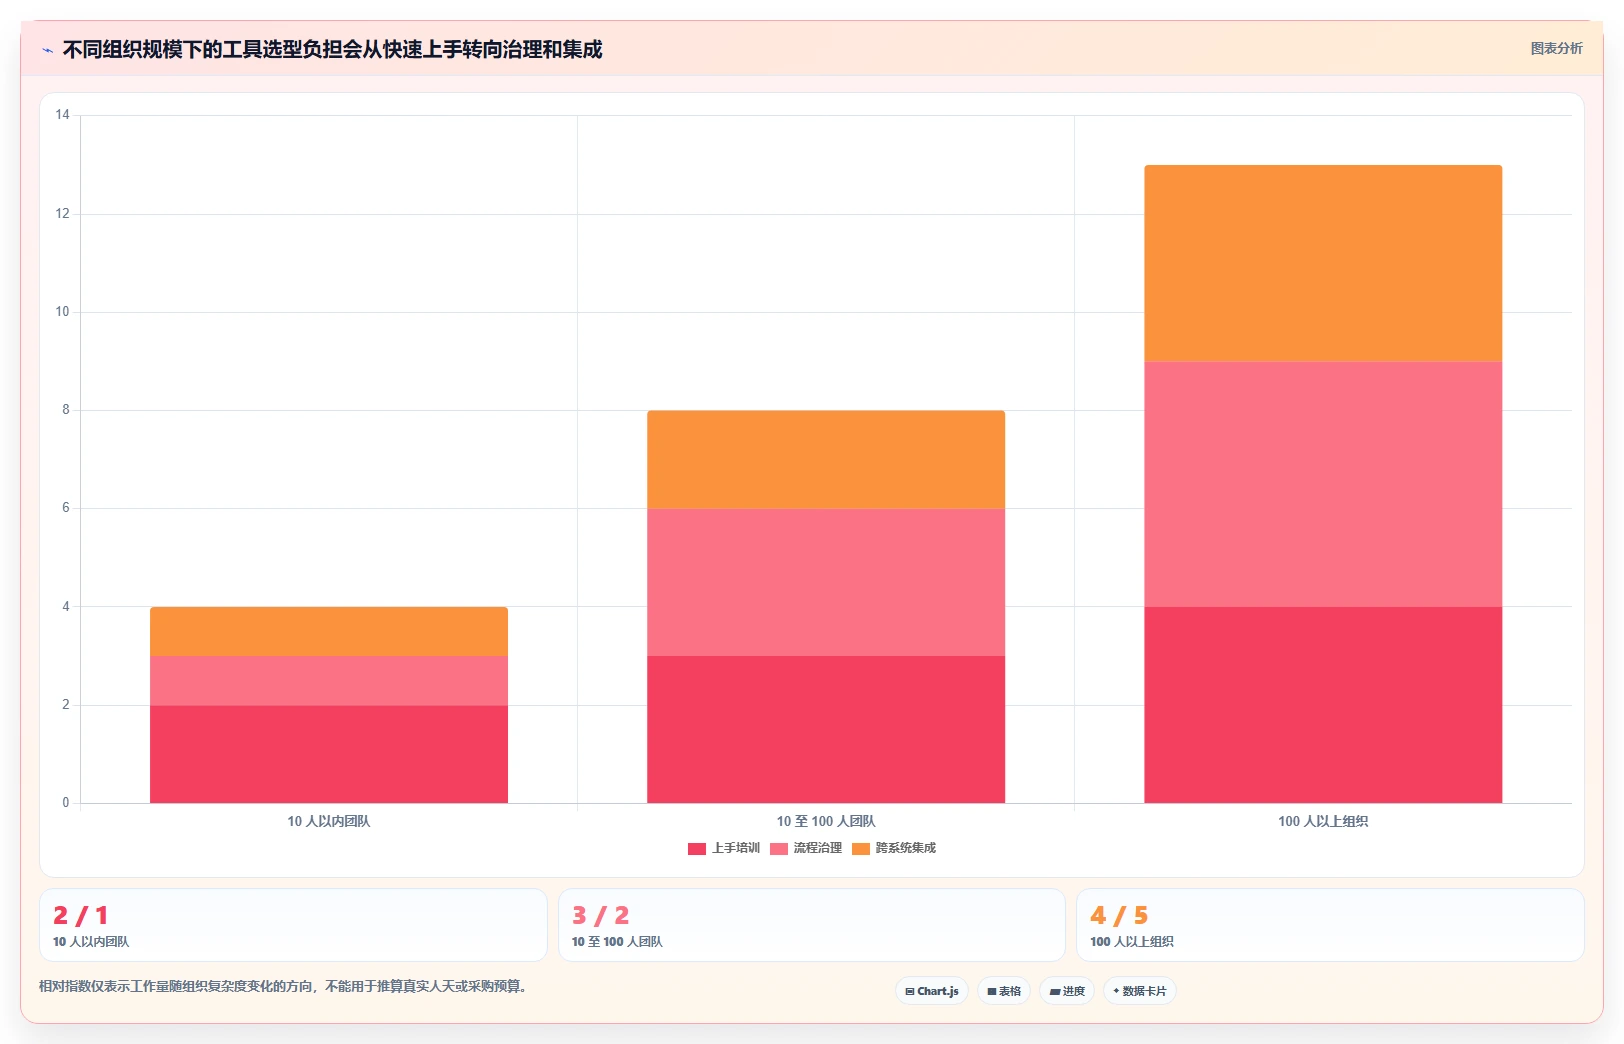Select the 跨系统集成 segment of 10 至 100 人团队 bar
Viewport: 1624px width, 1044px height.
pos(826,459)
